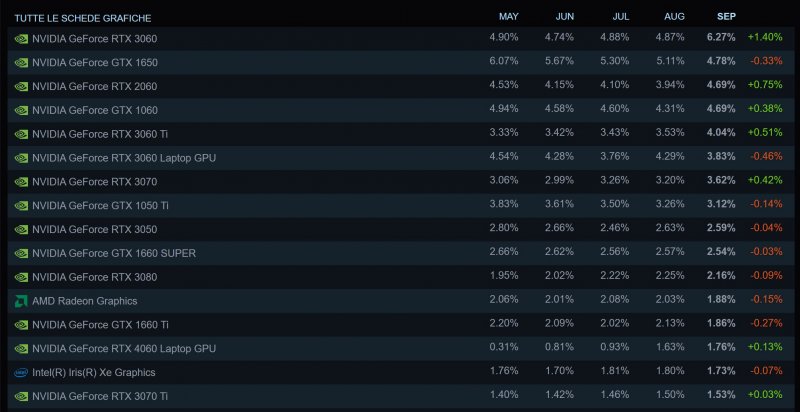Screen dimensions: 800x412
Task: Click the NVIDIA icon beside RTX 4060 Laptop GPU
Action: pyautogui.click(x=21, y=348)
